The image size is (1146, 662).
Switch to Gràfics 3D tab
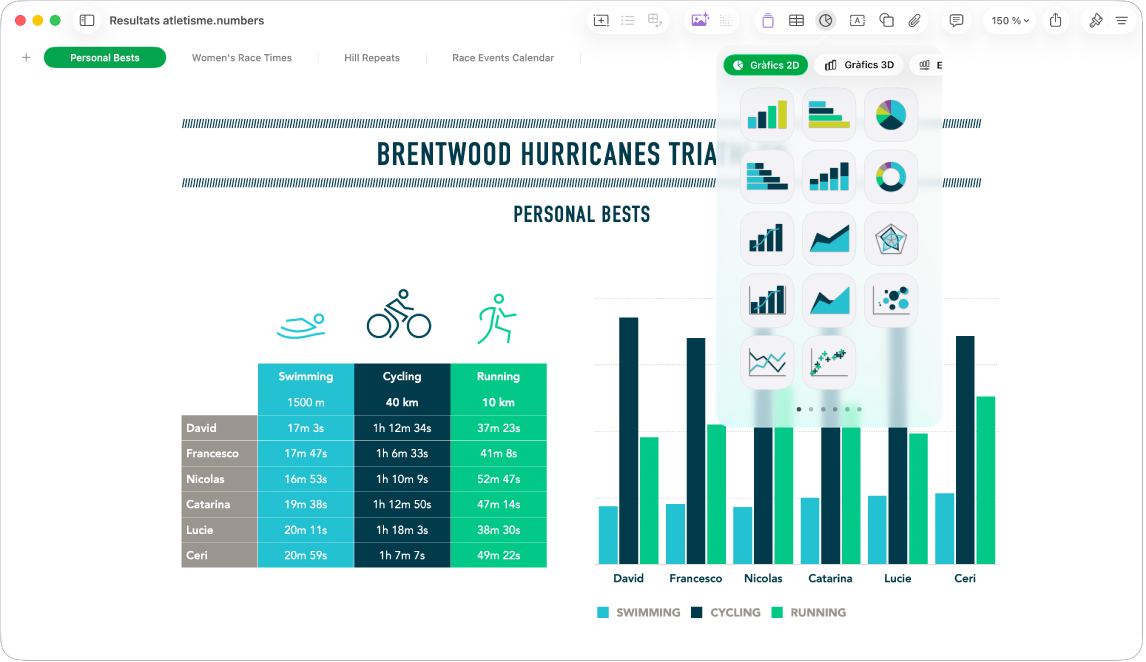click(x=860, y=65)
